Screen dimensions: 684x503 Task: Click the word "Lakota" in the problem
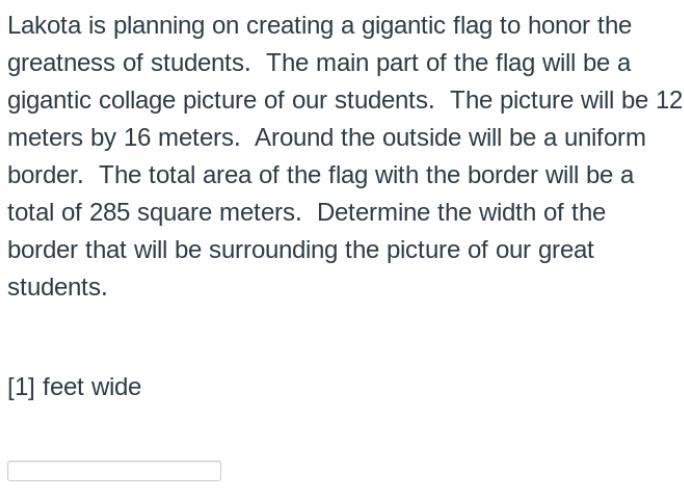click(44, 25)
